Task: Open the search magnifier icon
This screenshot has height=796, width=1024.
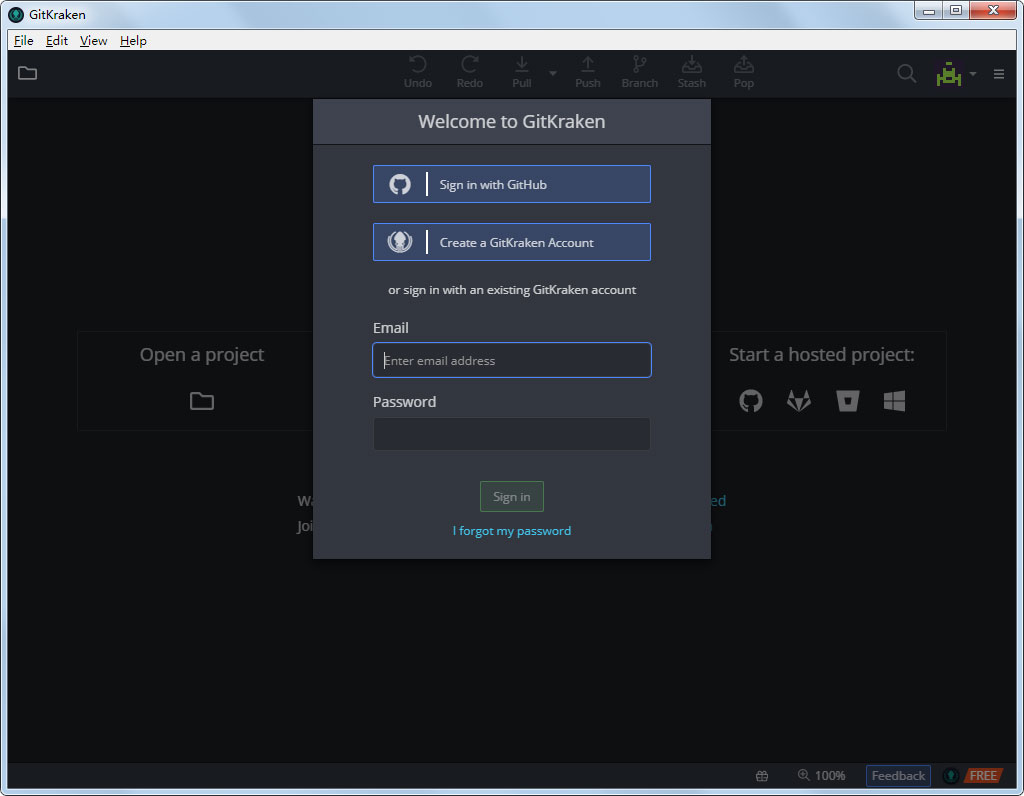Action: point(906,73)
